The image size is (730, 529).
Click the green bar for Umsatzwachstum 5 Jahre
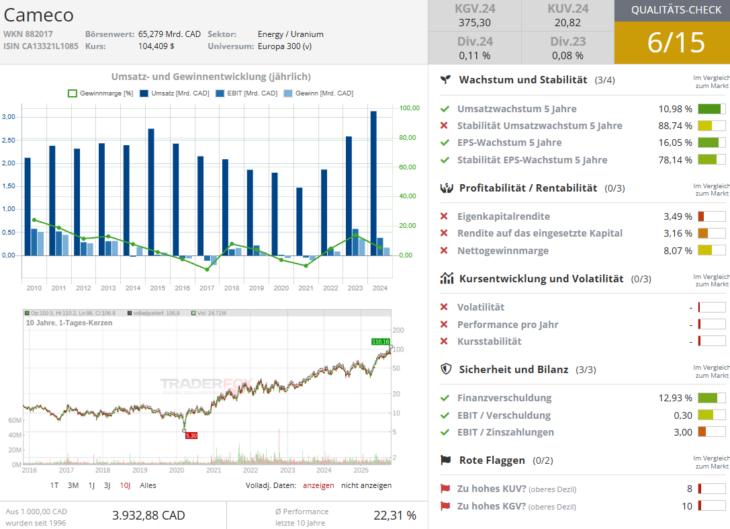tap(710, 108)
